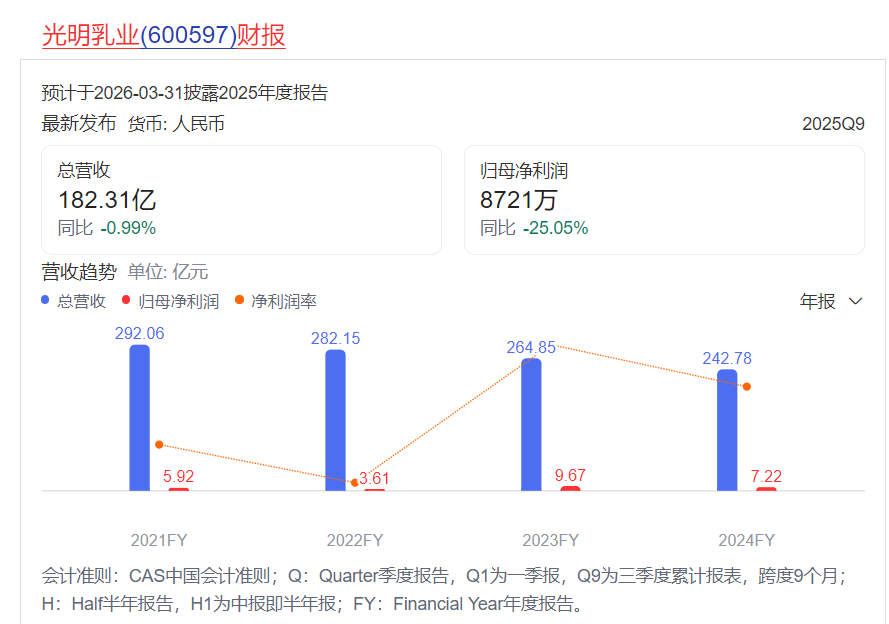Click the 2021FY orange profit-rate point

point(159,445)
